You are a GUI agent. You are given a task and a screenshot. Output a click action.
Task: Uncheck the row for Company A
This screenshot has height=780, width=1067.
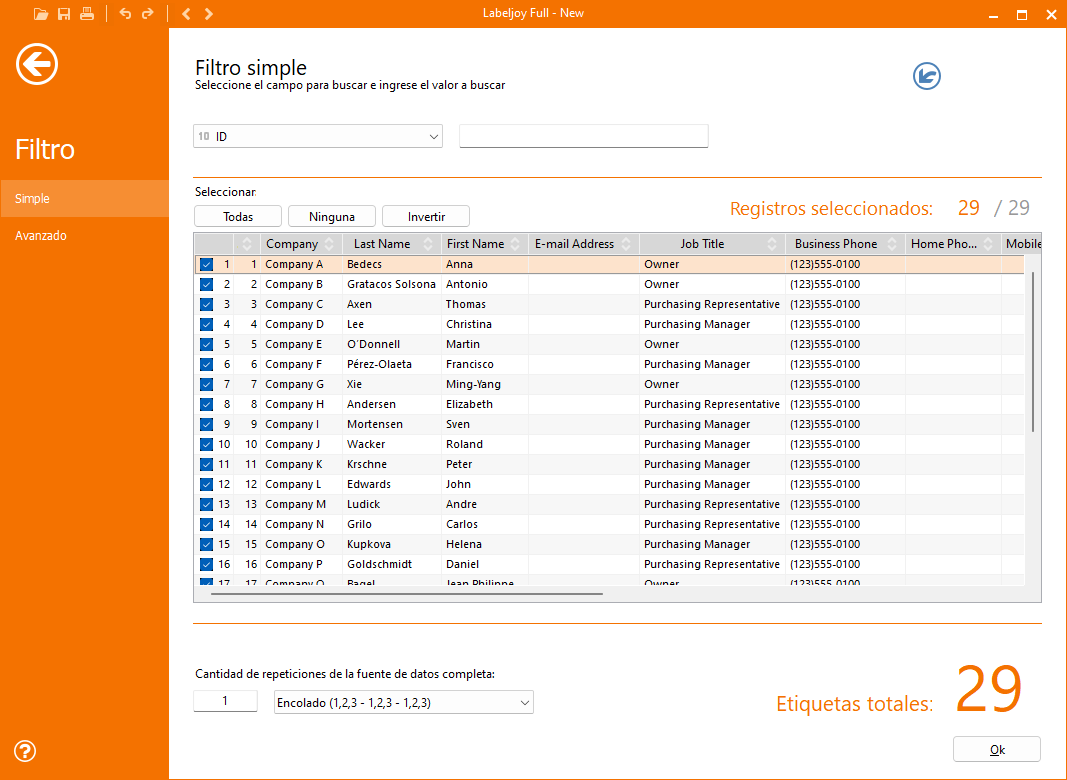206,265
